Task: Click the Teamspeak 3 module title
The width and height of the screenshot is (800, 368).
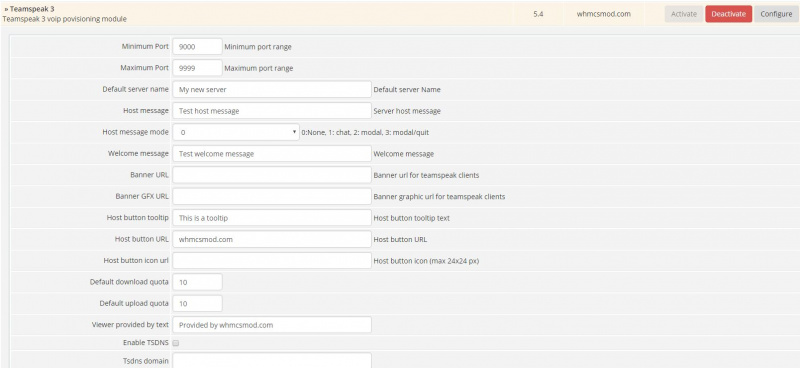Action: (x=32, y=9)
